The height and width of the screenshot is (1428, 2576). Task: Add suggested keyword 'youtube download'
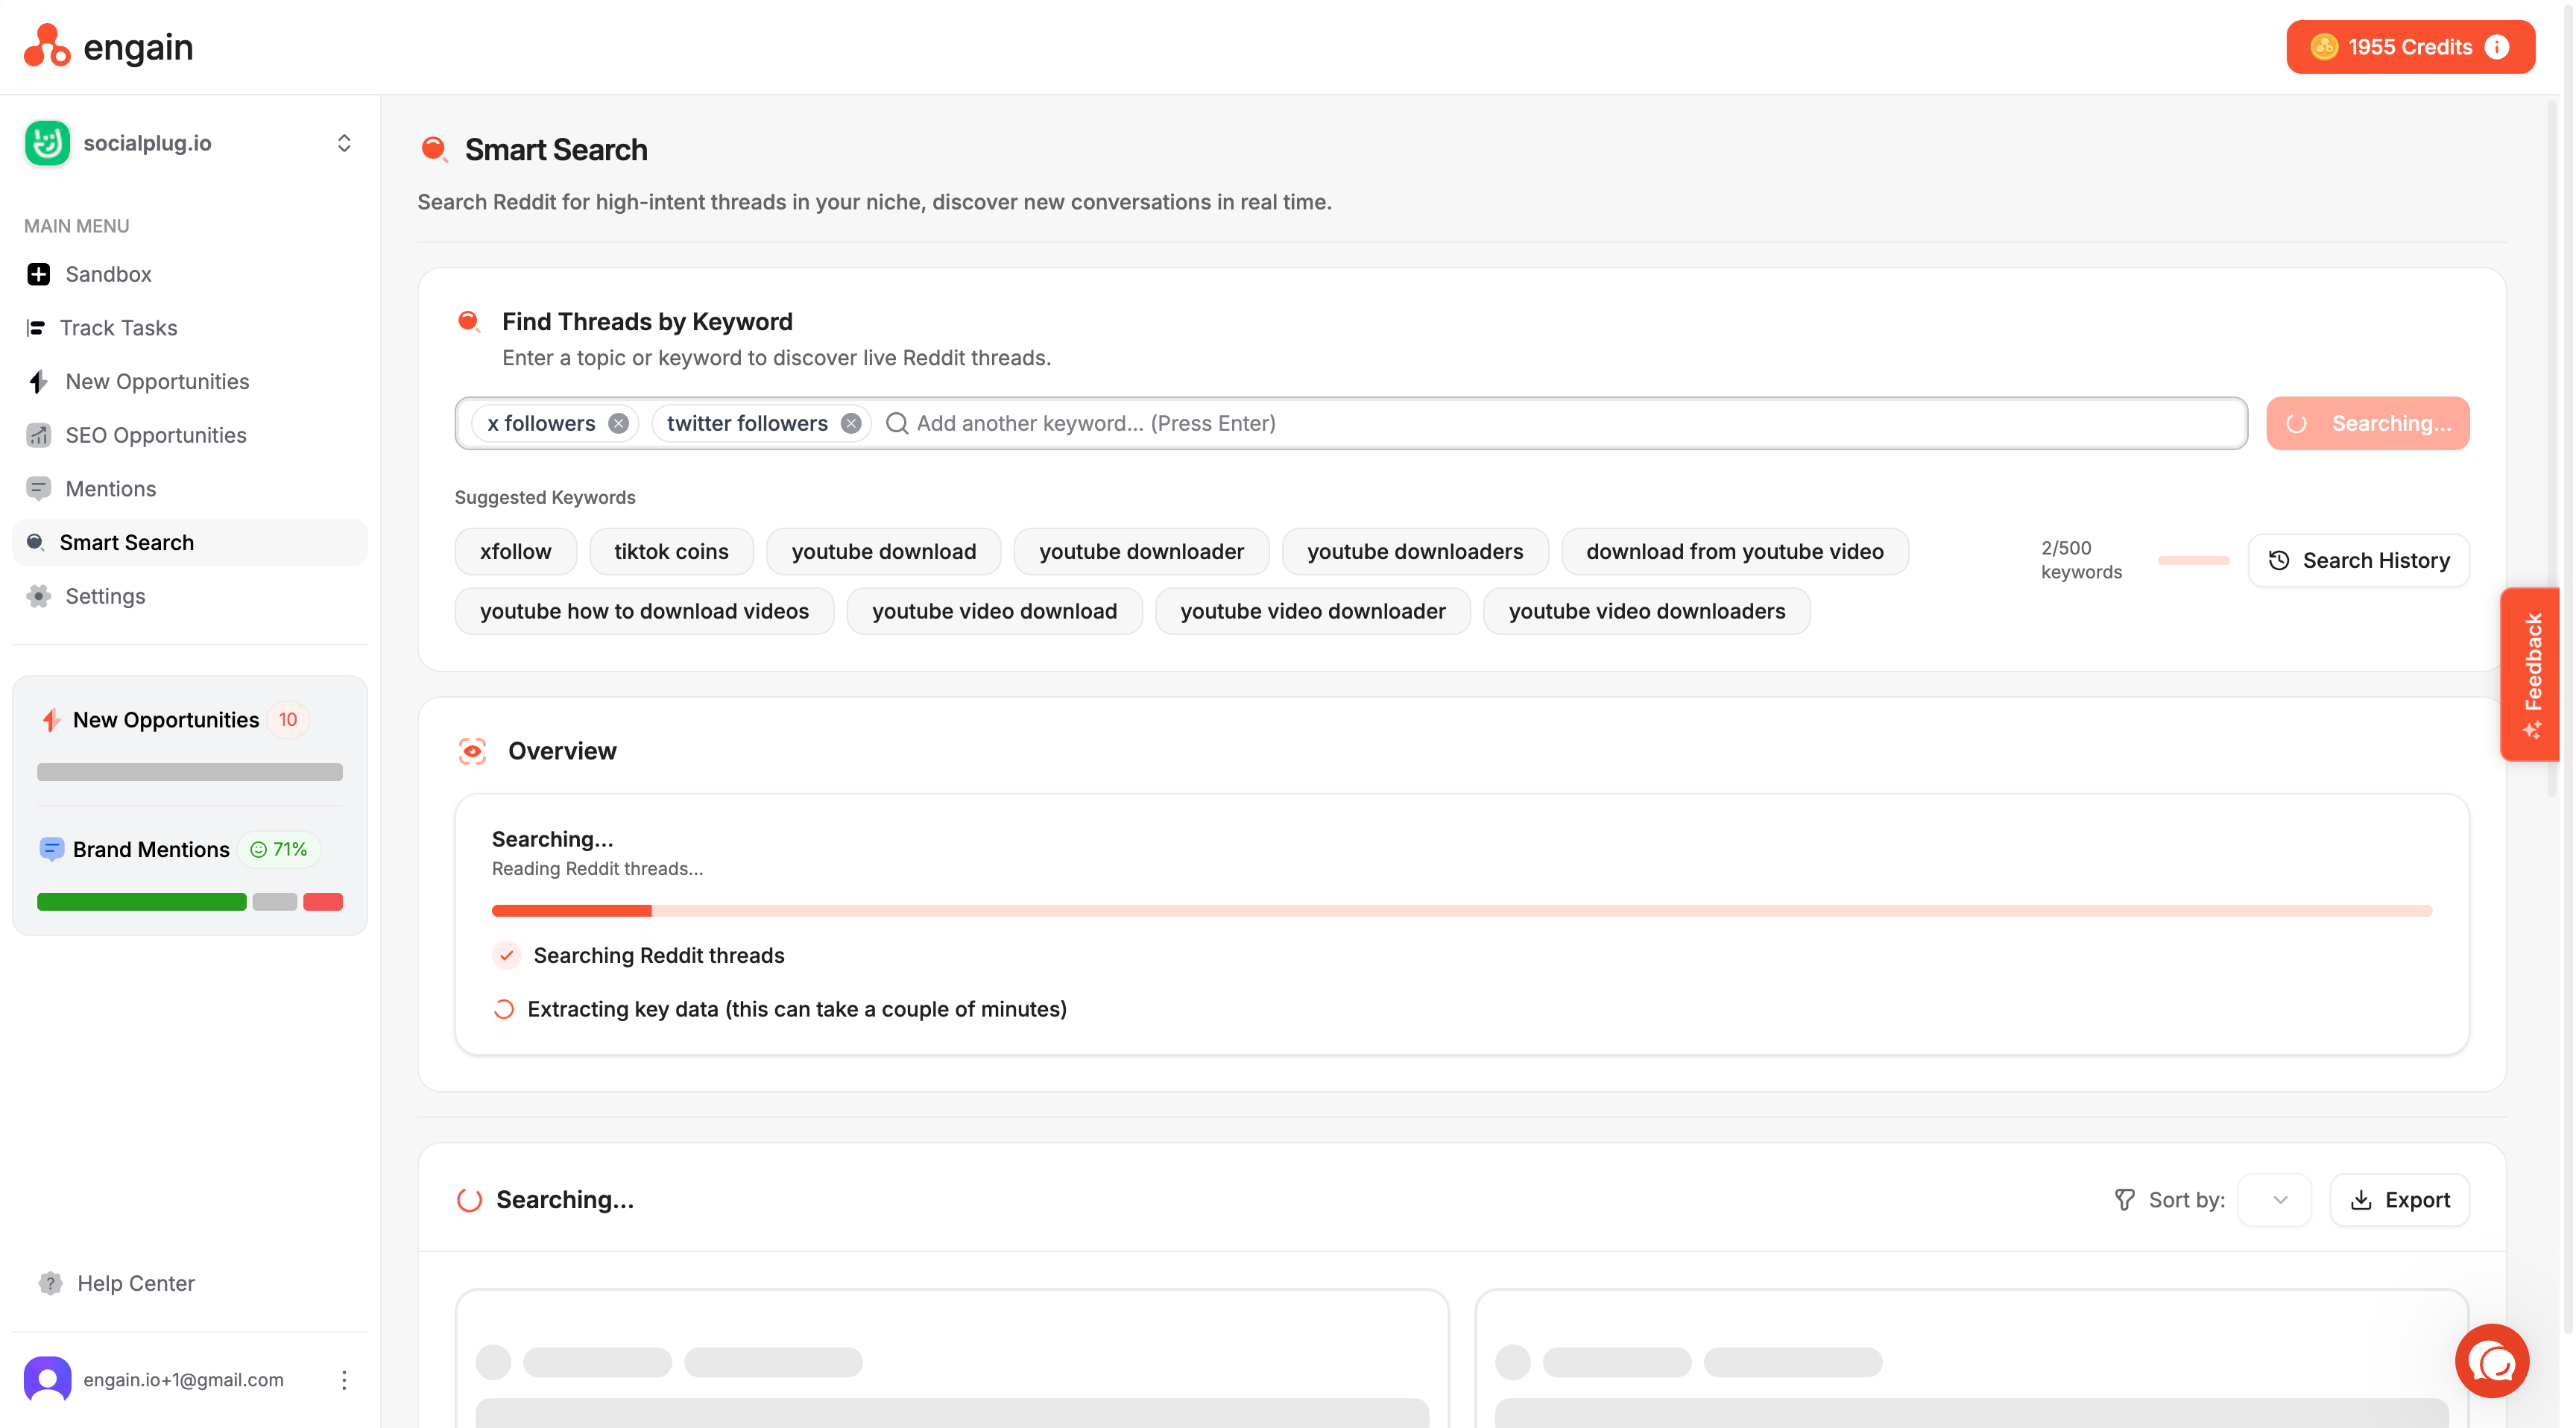coord(883,551)
